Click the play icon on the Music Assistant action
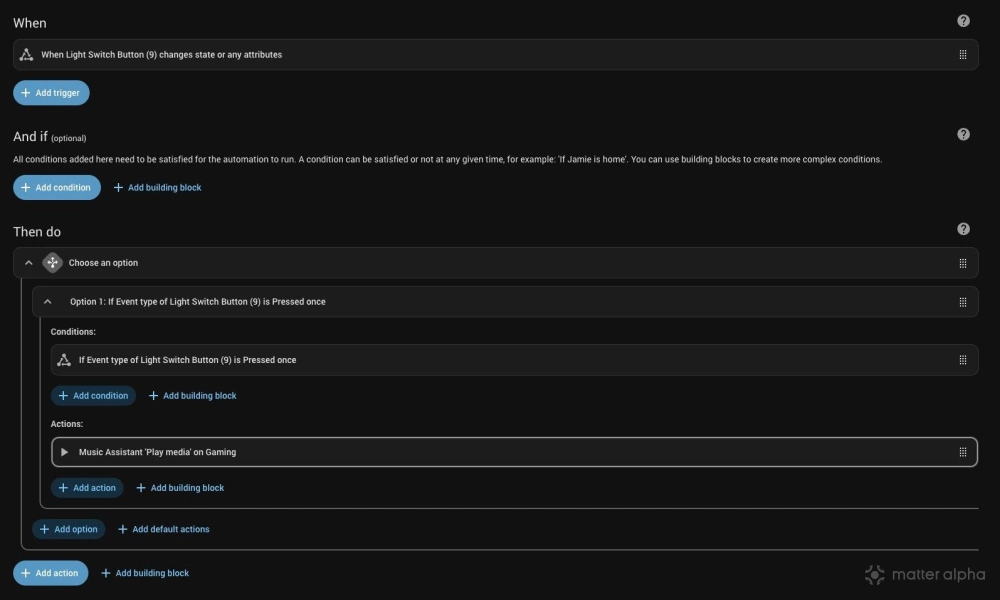This screenshot has width=1000, height=600. [x=63, y=451]
